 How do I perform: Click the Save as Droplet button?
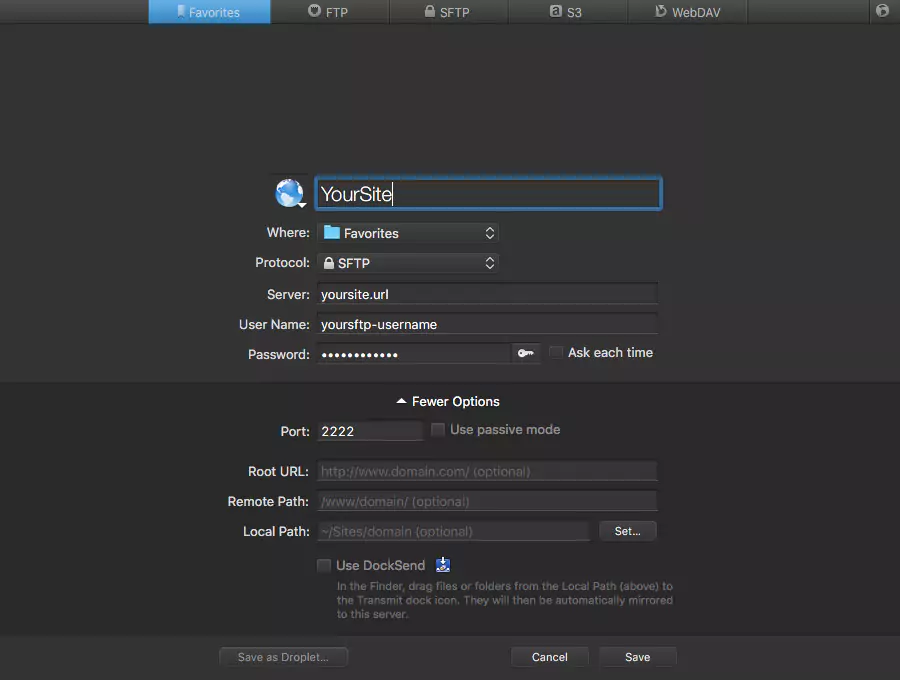(x=283, y=656)
